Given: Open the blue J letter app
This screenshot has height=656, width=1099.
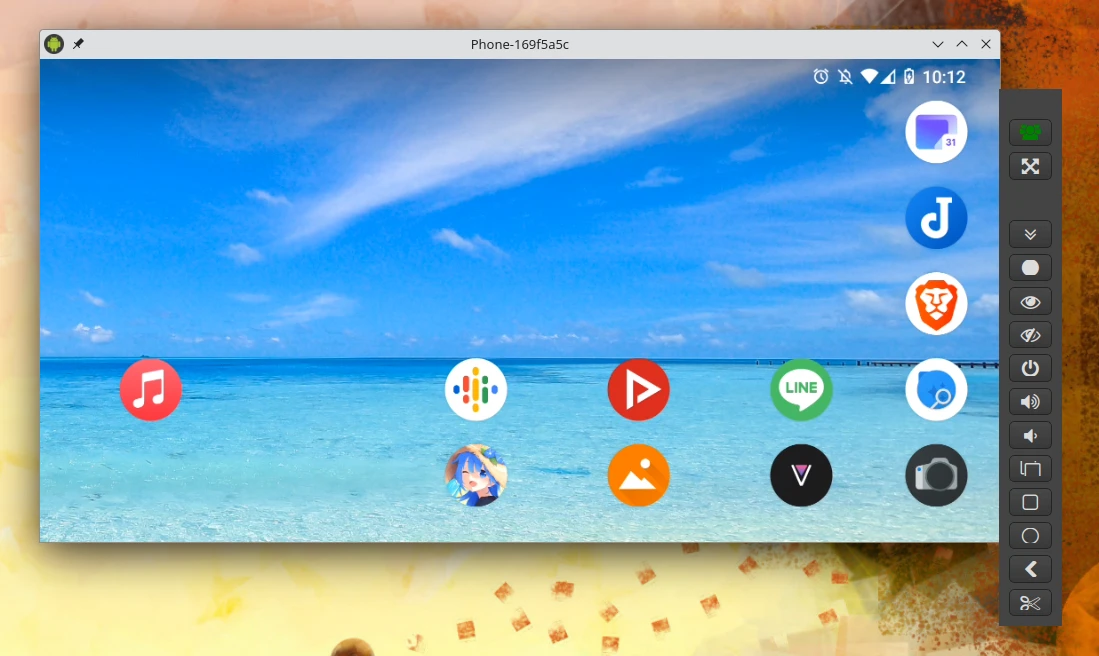Looking at the screenshot, I should 936,218.
